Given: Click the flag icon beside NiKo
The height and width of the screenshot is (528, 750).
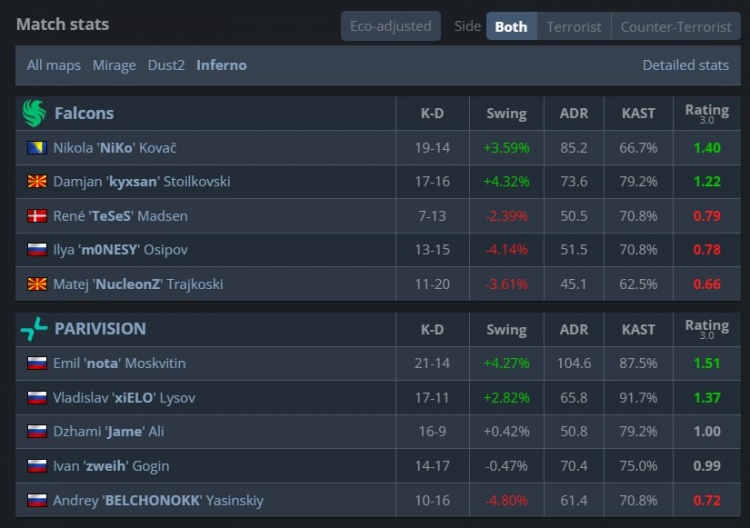Looking at the screenshot, I should [37, 148].
